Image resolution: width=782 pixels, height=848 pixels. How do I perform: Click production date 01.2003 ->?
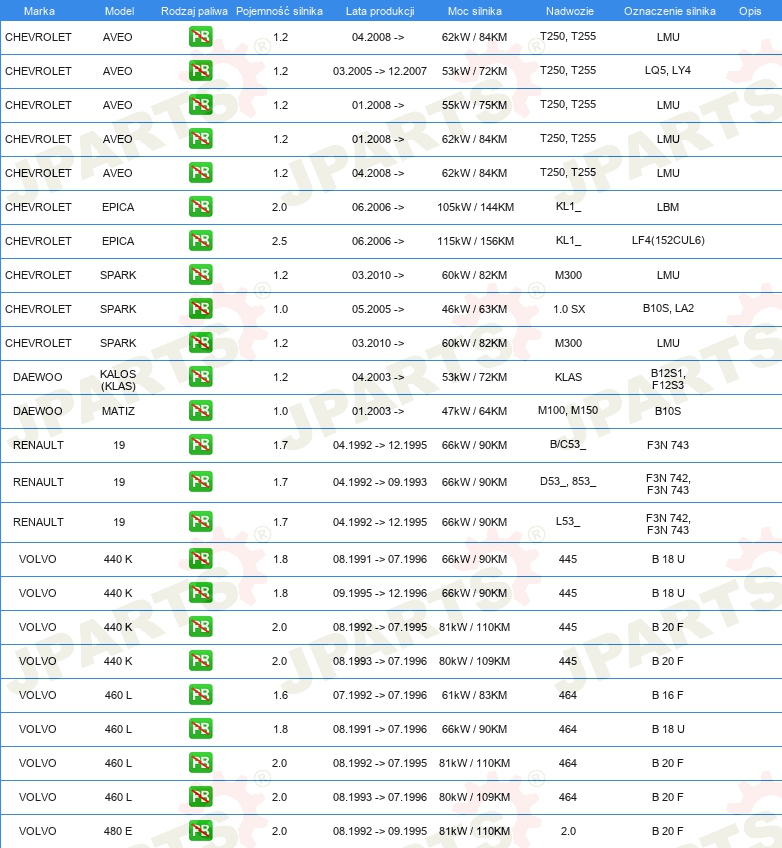[377, 411]
